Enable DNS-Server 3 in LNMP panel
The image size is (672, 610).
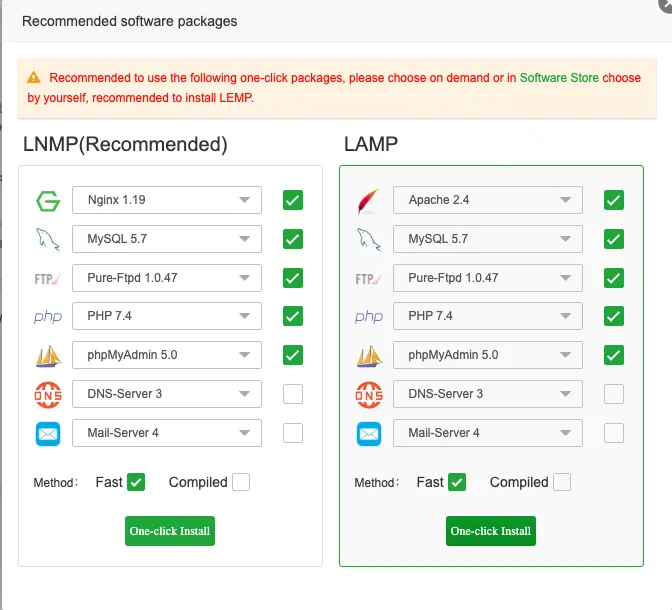click(x=293, y=394)
